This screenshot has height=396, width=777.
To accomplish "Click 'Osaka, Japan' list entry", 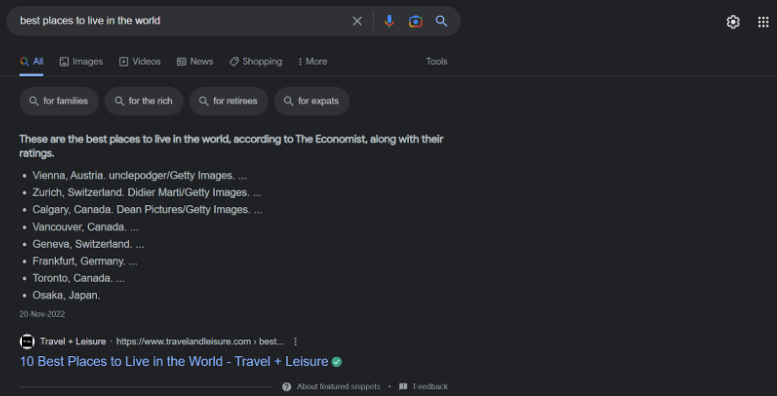I will [66, 295].
